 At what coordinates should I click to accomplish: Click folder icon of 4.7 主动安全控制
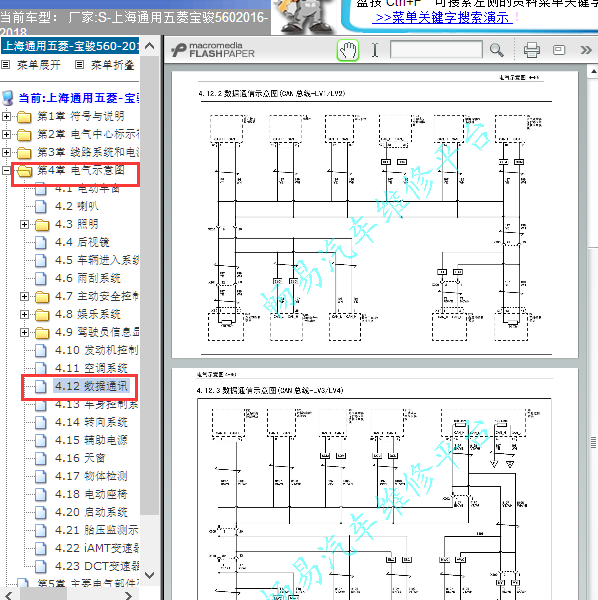pyautogui.click(x=42, y=297)
